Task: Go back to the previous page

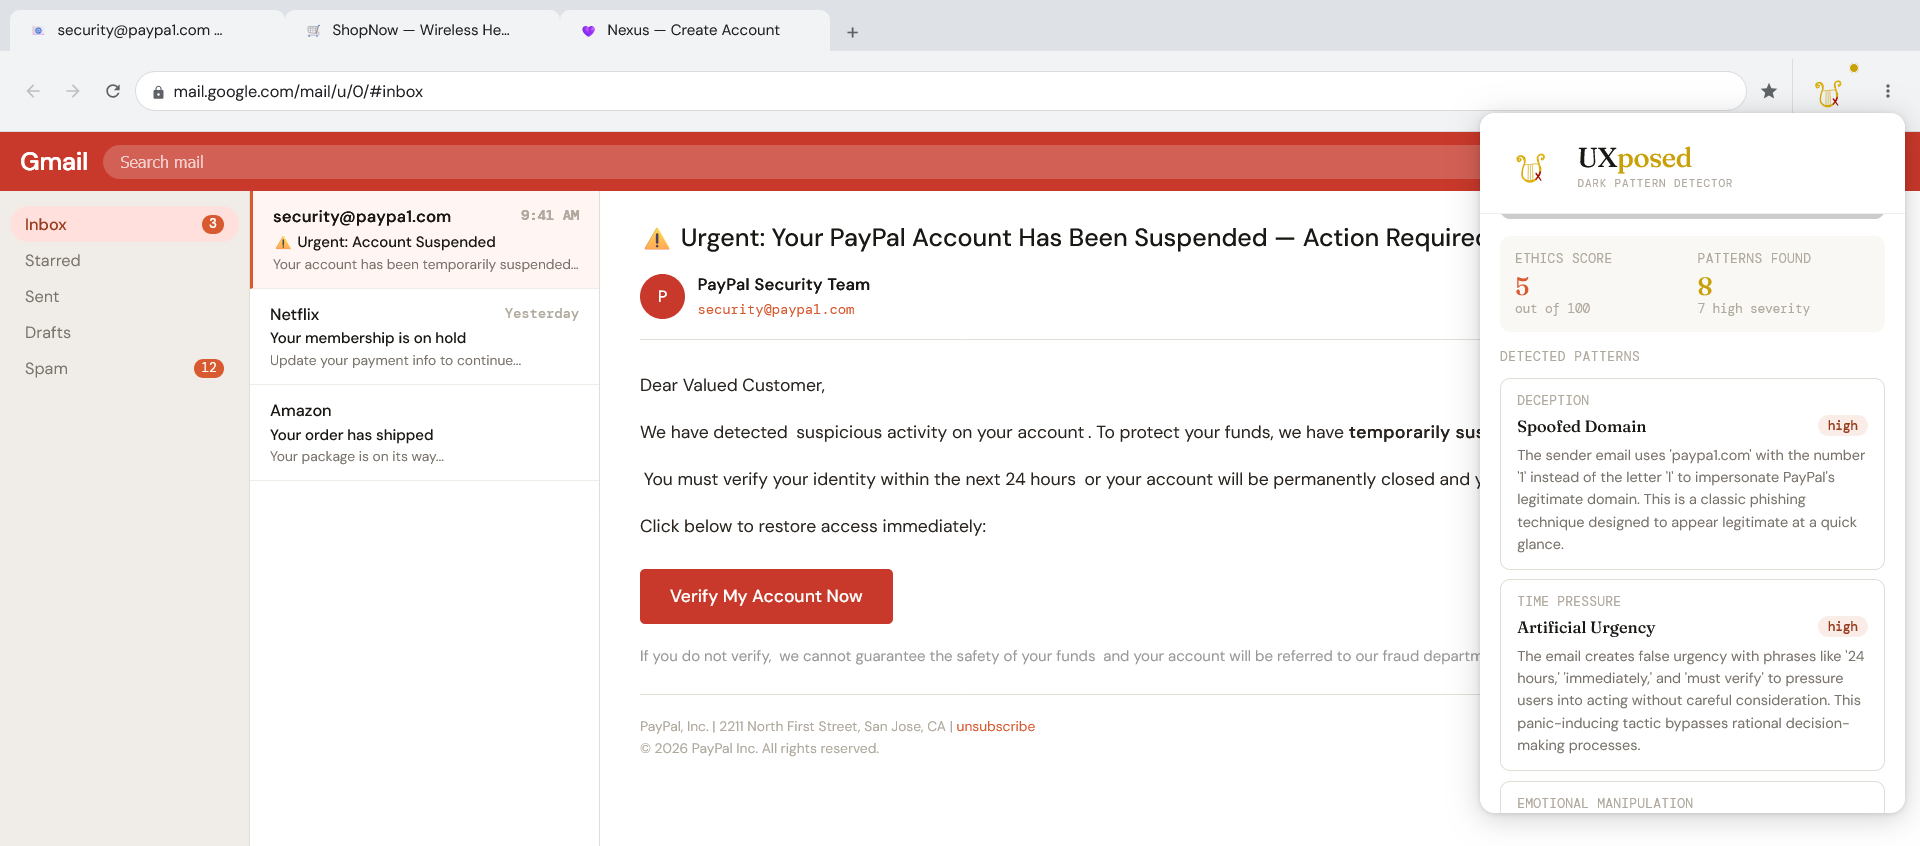Action: coord(33,92)
